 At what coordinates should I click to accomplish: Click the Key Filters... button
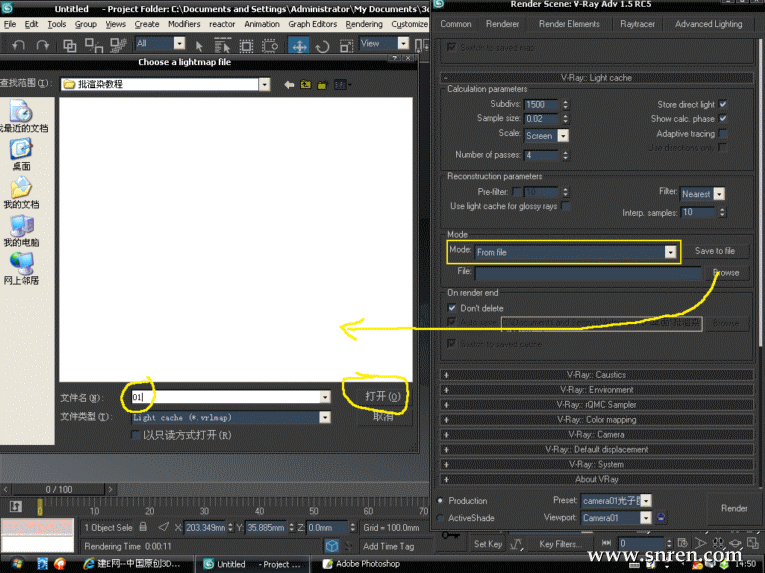point(561,544)
